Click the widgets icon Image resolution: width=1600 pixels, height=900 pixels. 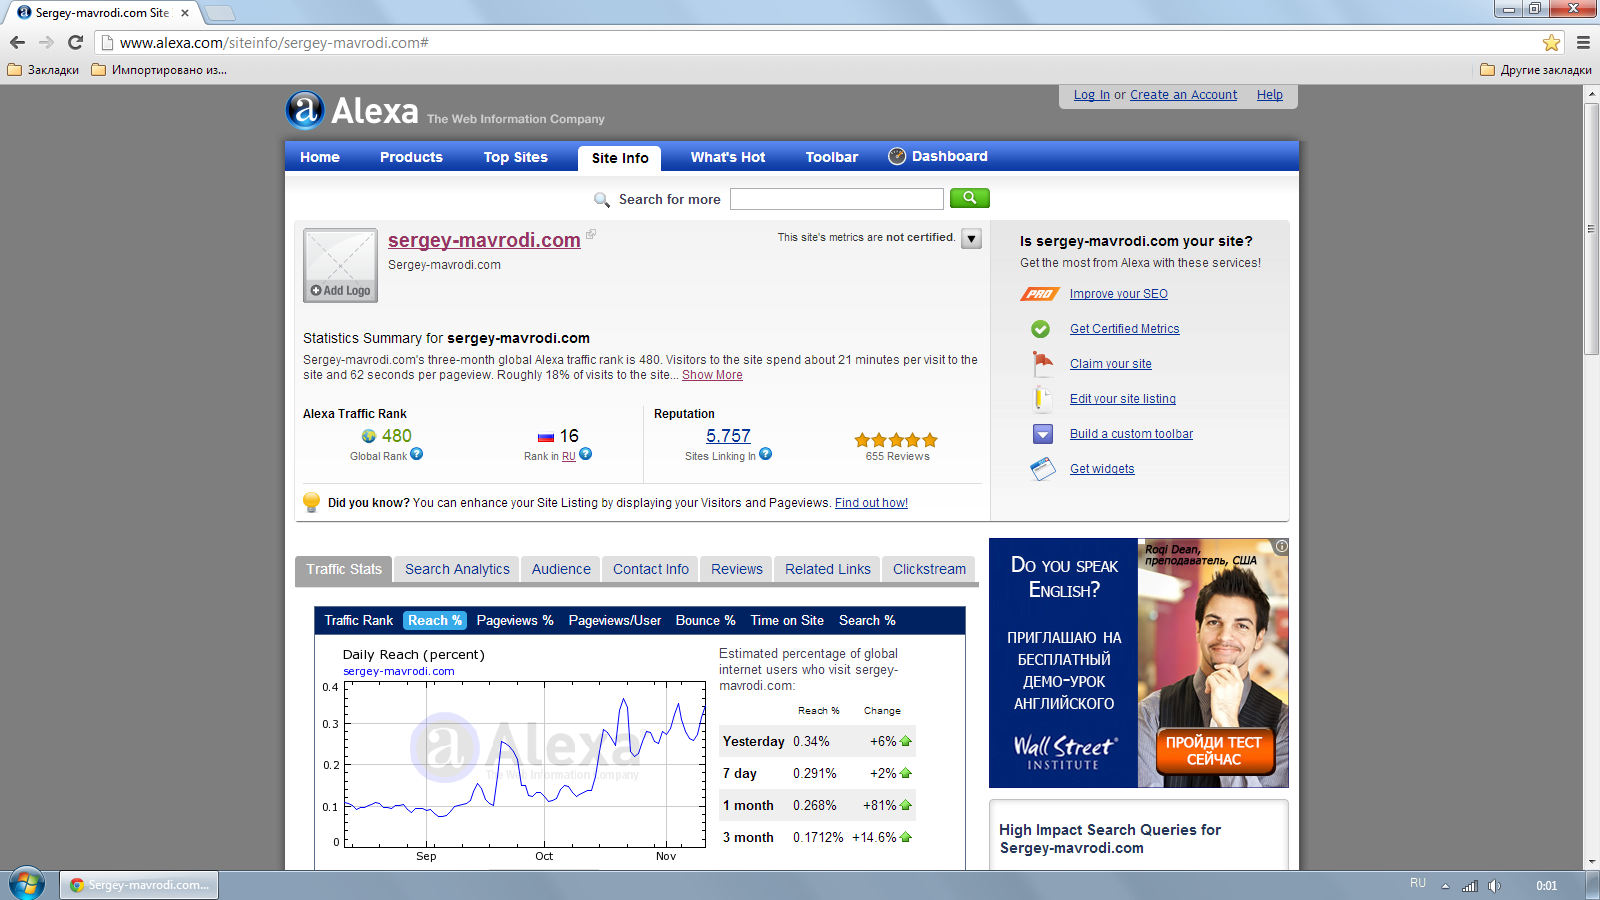click(x=1043, y=469)
